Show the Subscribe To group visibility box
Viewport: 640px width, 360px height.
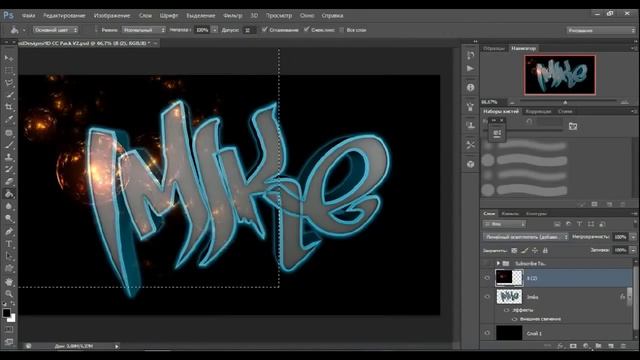coord(487,263)
